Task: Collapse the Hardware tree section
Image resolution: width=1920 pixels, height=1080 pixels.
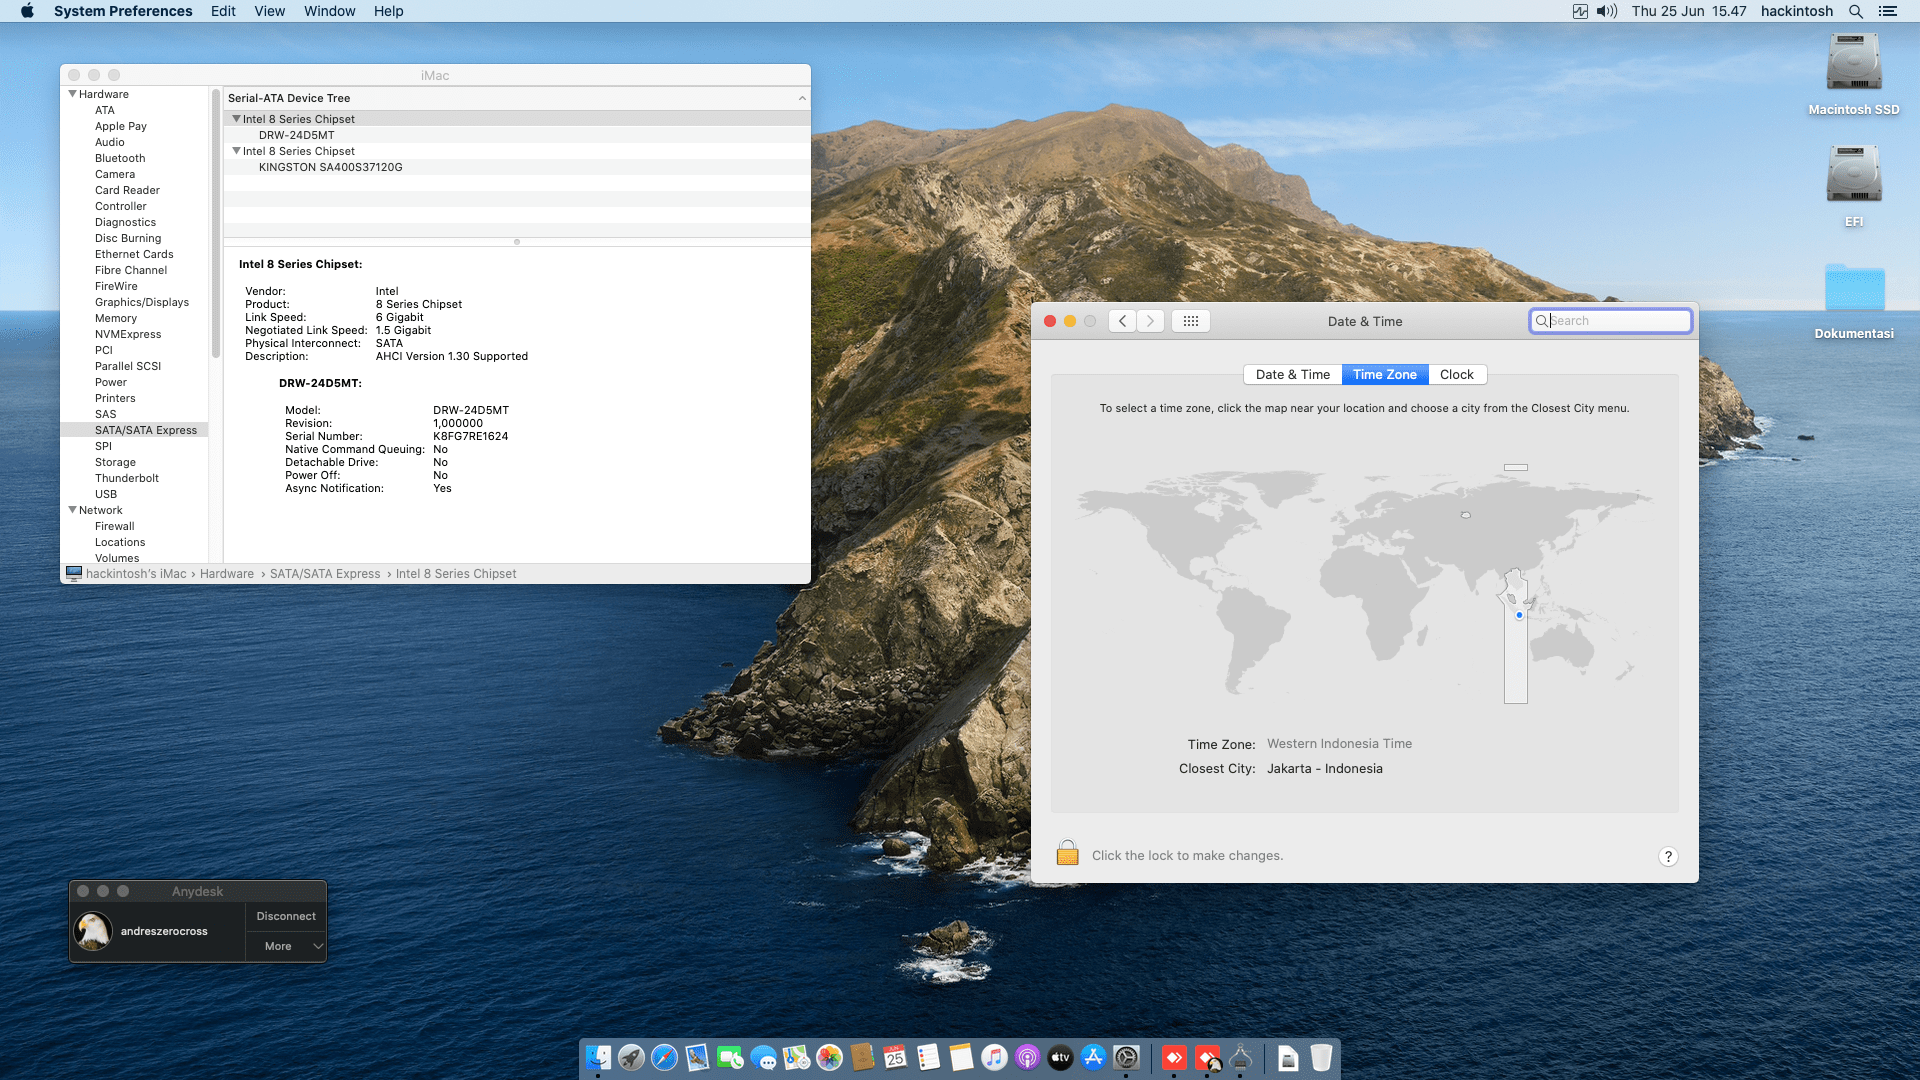Action: click(72, 94)
